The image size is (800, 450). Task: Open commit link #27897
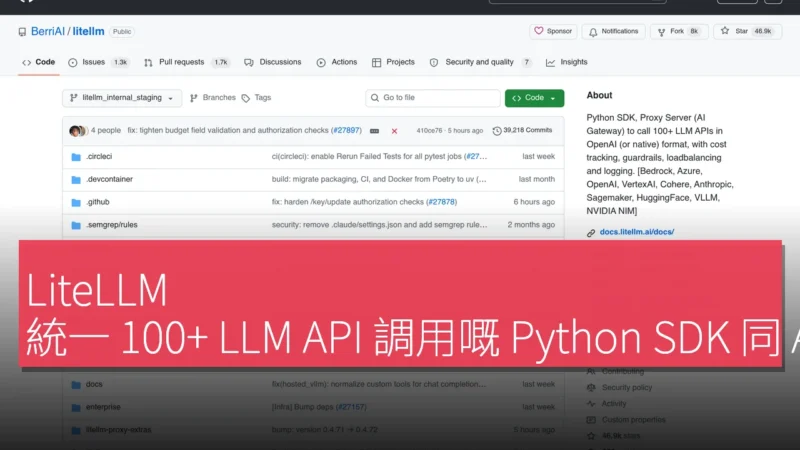[346, 131]
